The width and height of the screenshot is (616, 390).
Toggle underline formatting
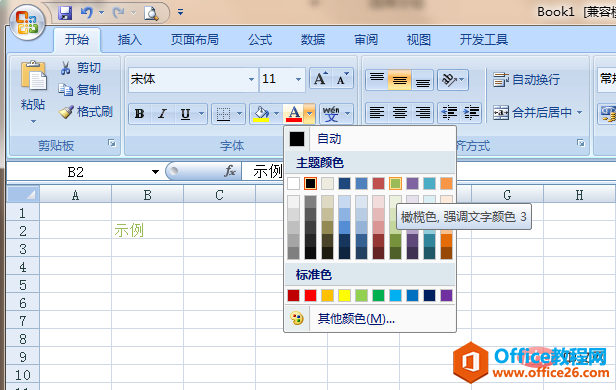(185, 114)
